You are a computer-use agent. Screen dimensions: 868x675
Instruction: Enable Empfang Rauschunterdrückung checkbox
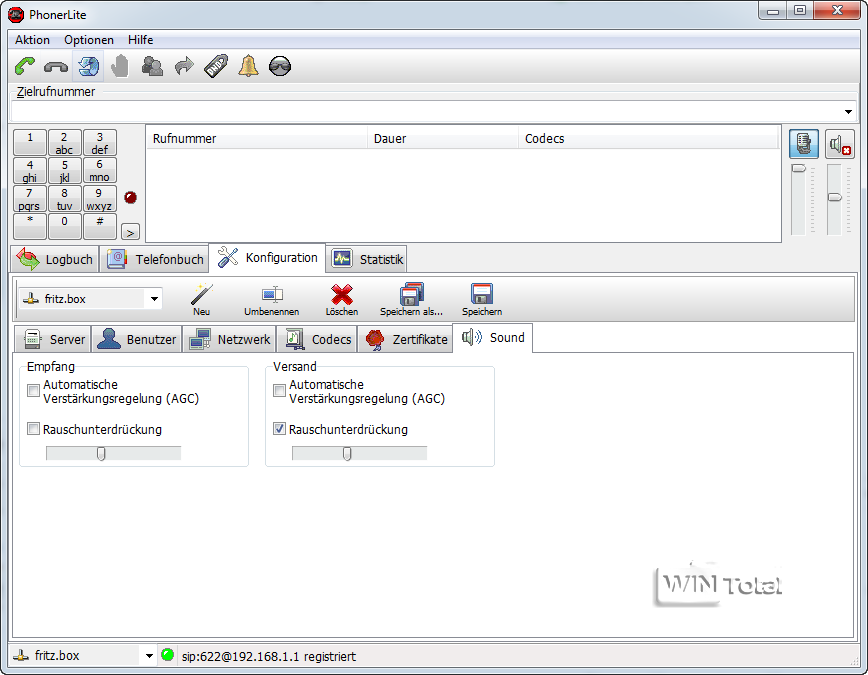[x=34, y=429]
